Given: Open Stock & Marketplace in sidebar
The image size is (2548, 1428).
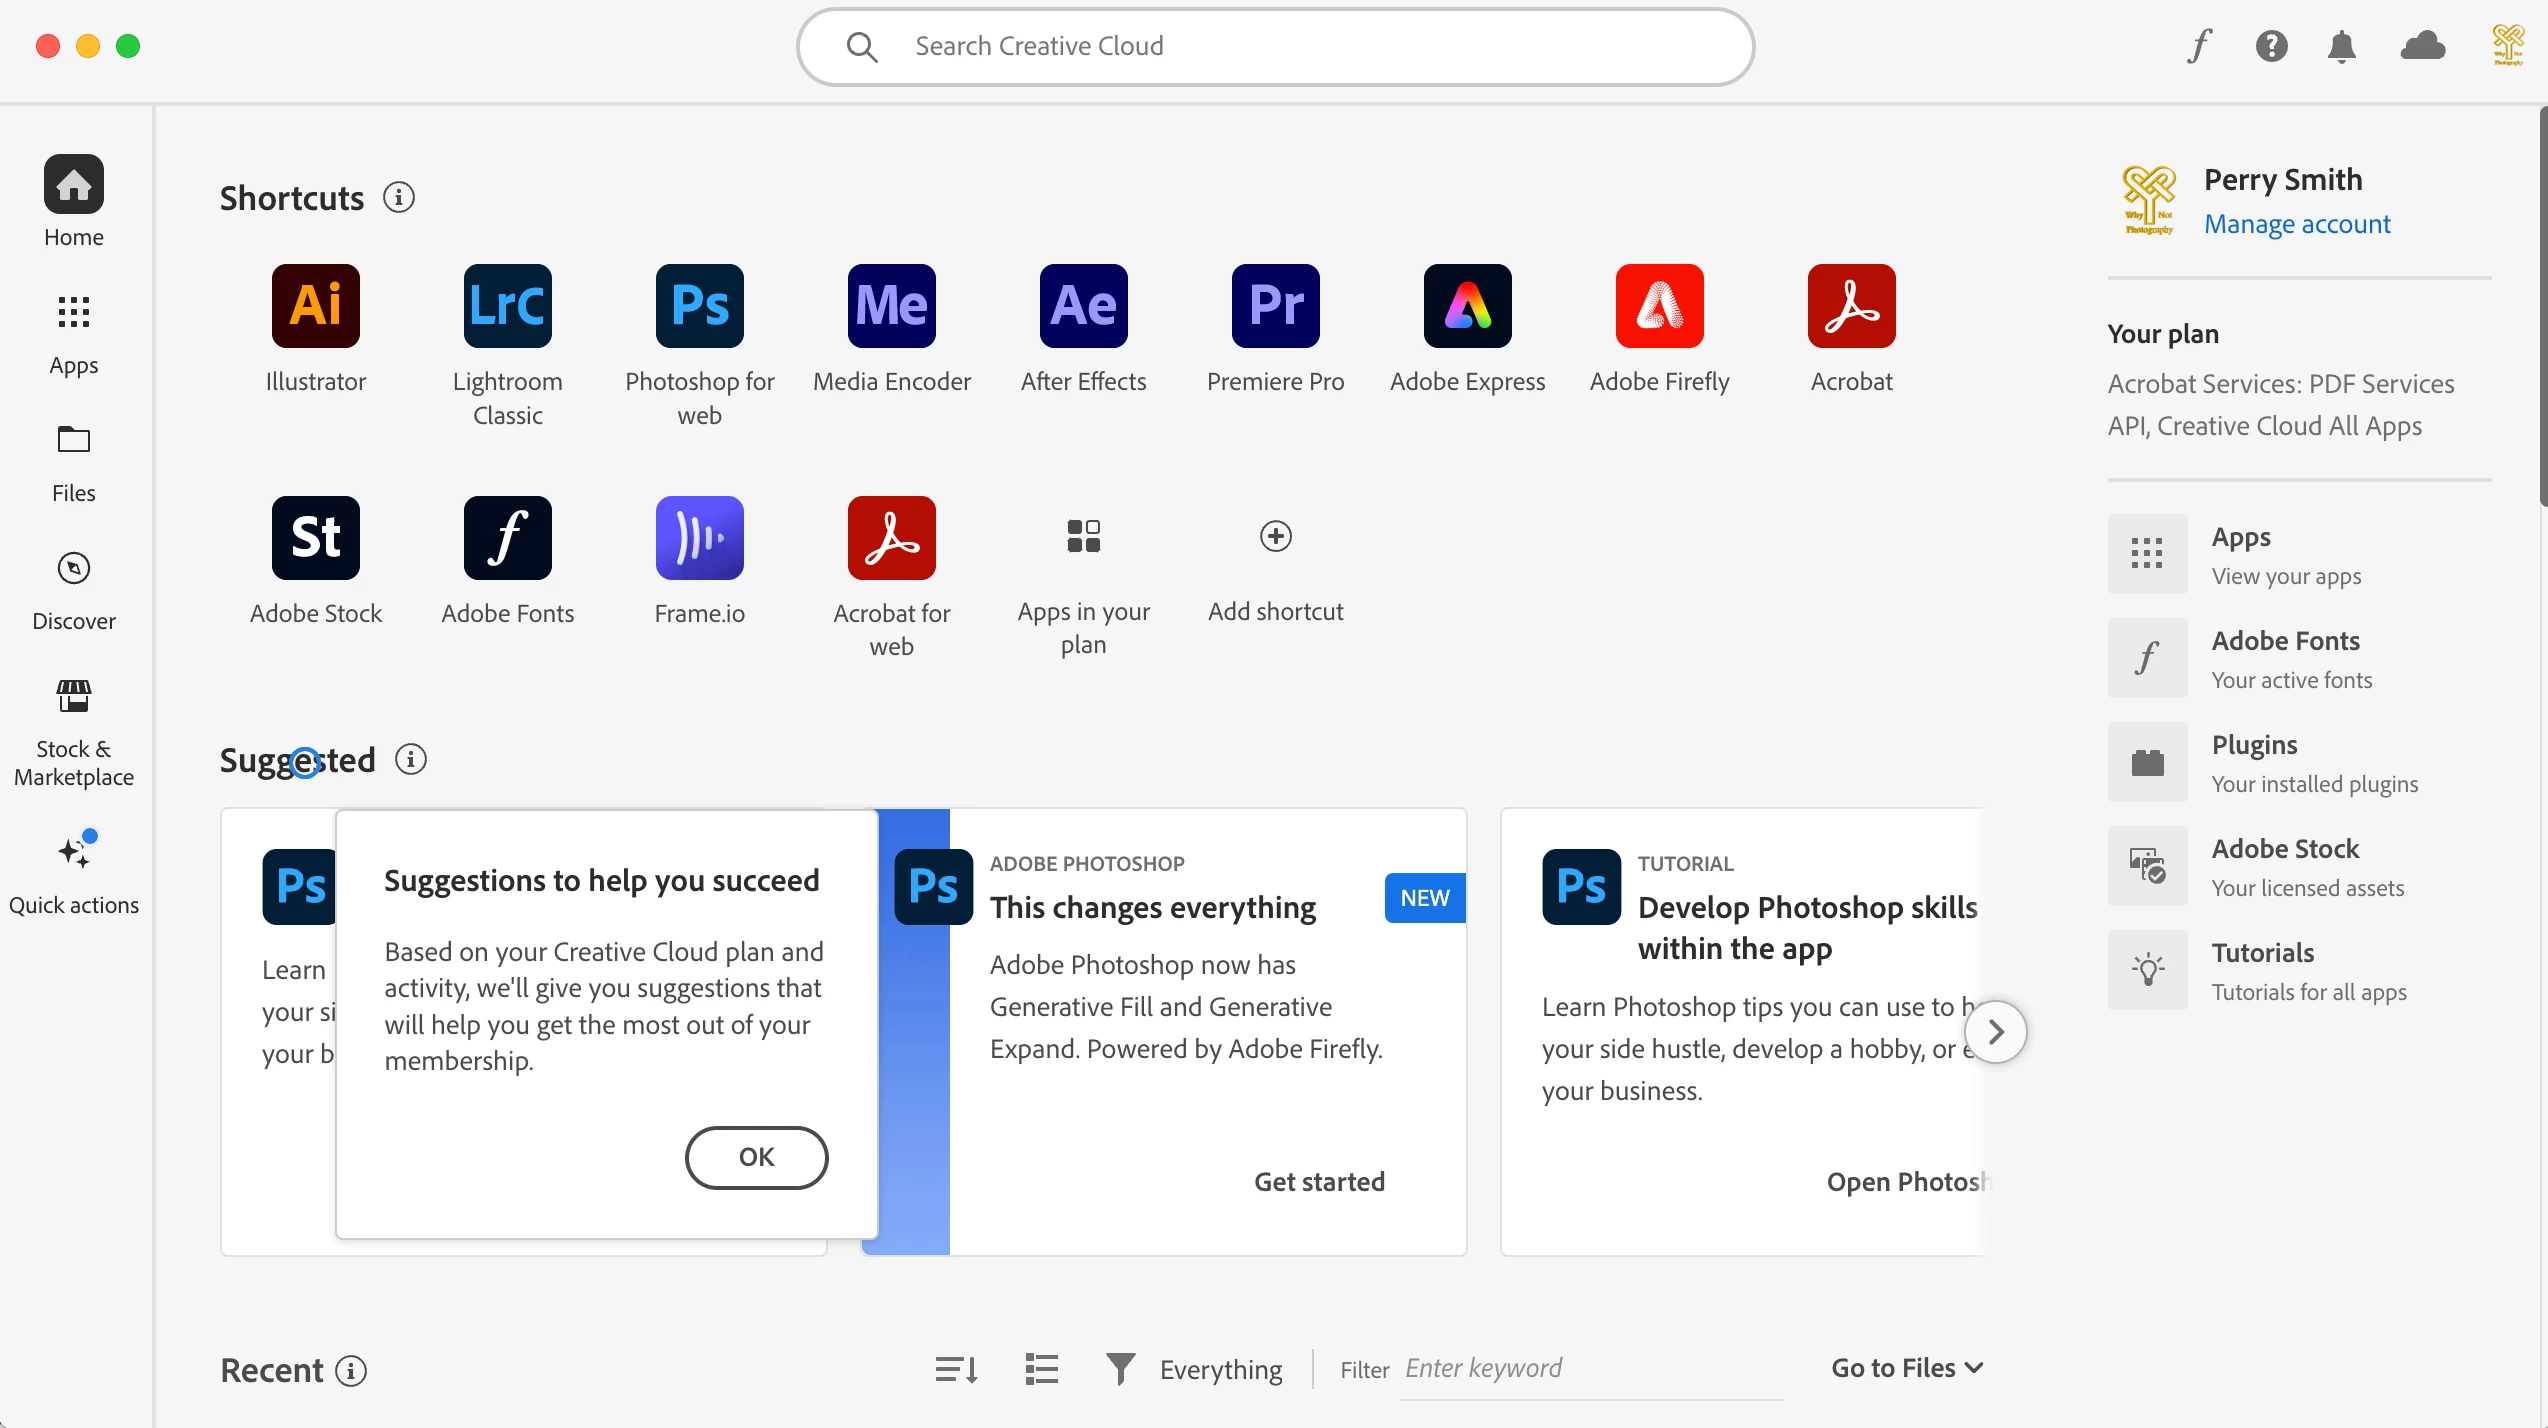Looking at the screenshot, I should tap(73, 732).
